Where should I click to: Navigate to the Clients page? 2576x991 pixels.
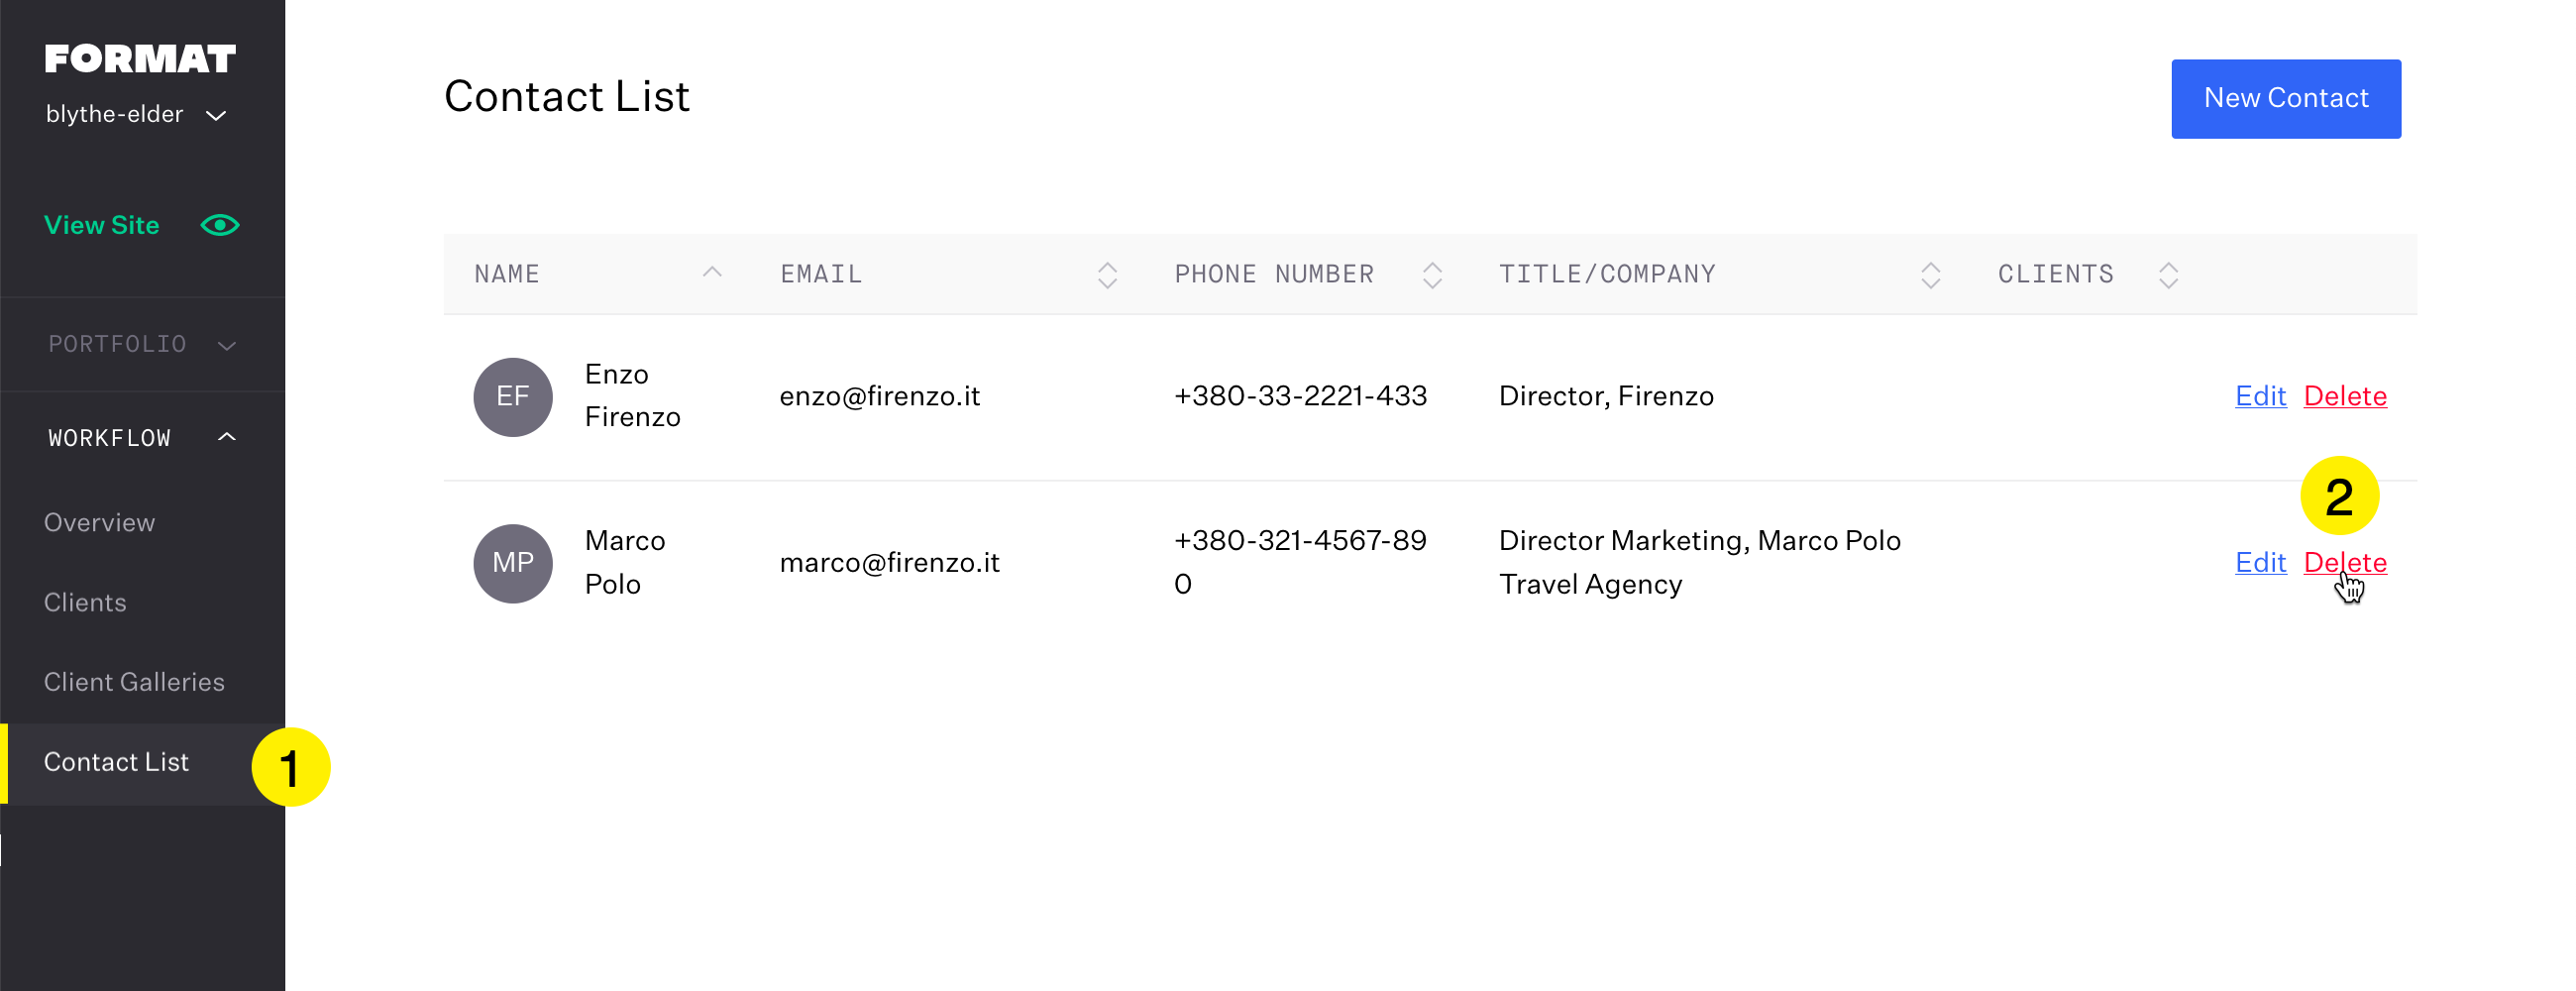tap(85, 602)
